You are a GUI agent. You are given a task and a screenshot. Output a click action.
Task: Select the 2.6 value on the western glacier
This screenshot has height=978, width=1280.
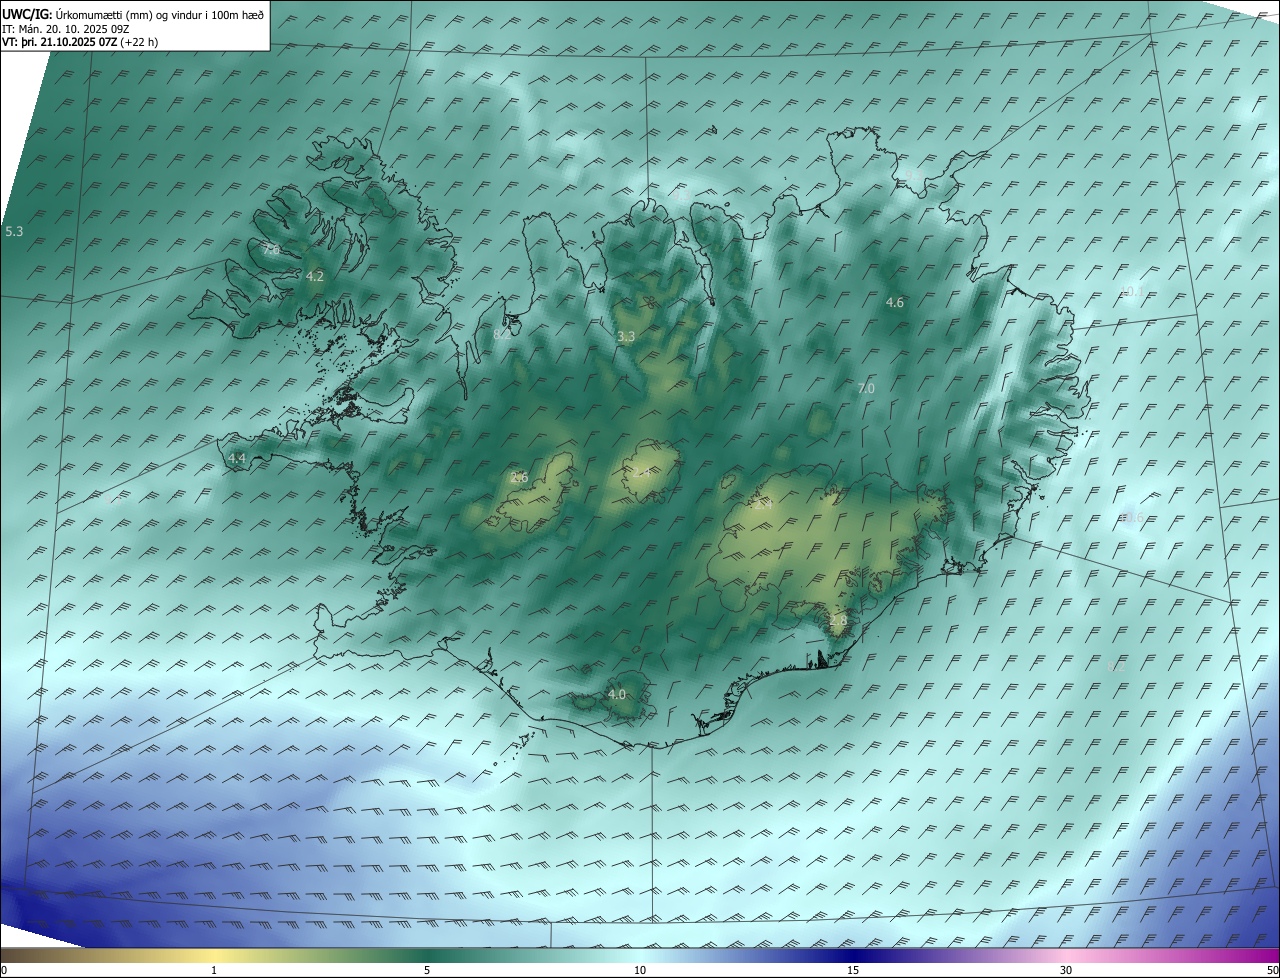[x=519, y=478]
